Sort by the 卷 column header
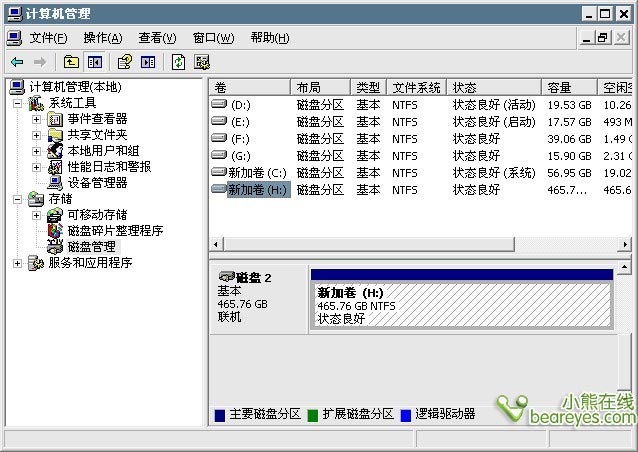Image resolution: width=638 pixels, height=452 pixels. coord(250,87)
